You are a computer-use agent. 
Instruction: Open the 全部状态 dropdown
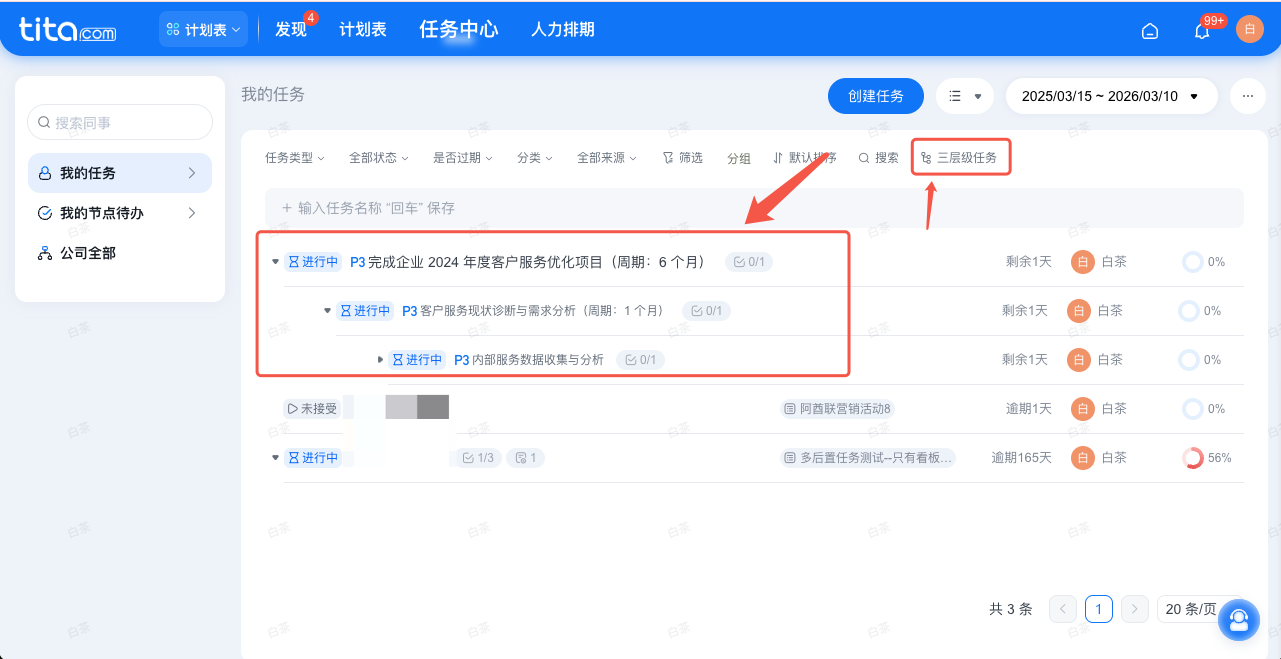(x=379, y=157)
